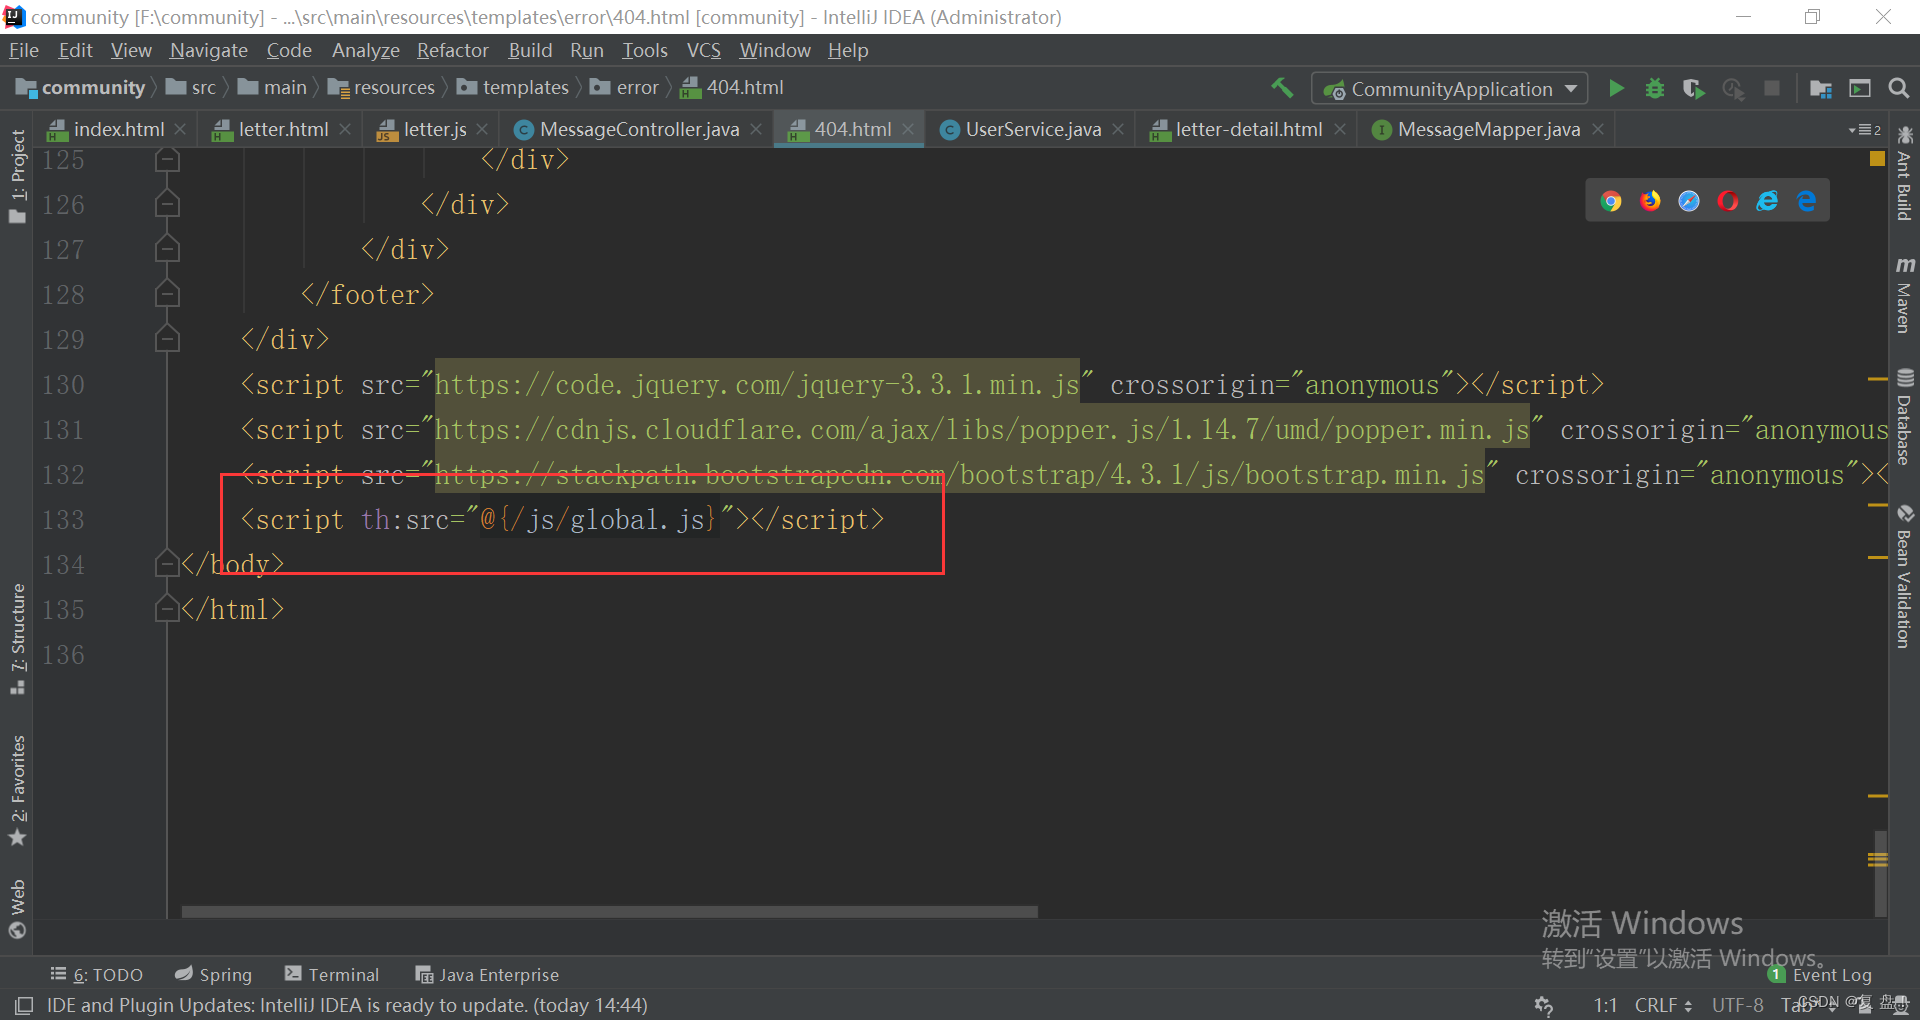Open the TODO tool window
Screen dimensions: 1920x1020
pos(97,974)
